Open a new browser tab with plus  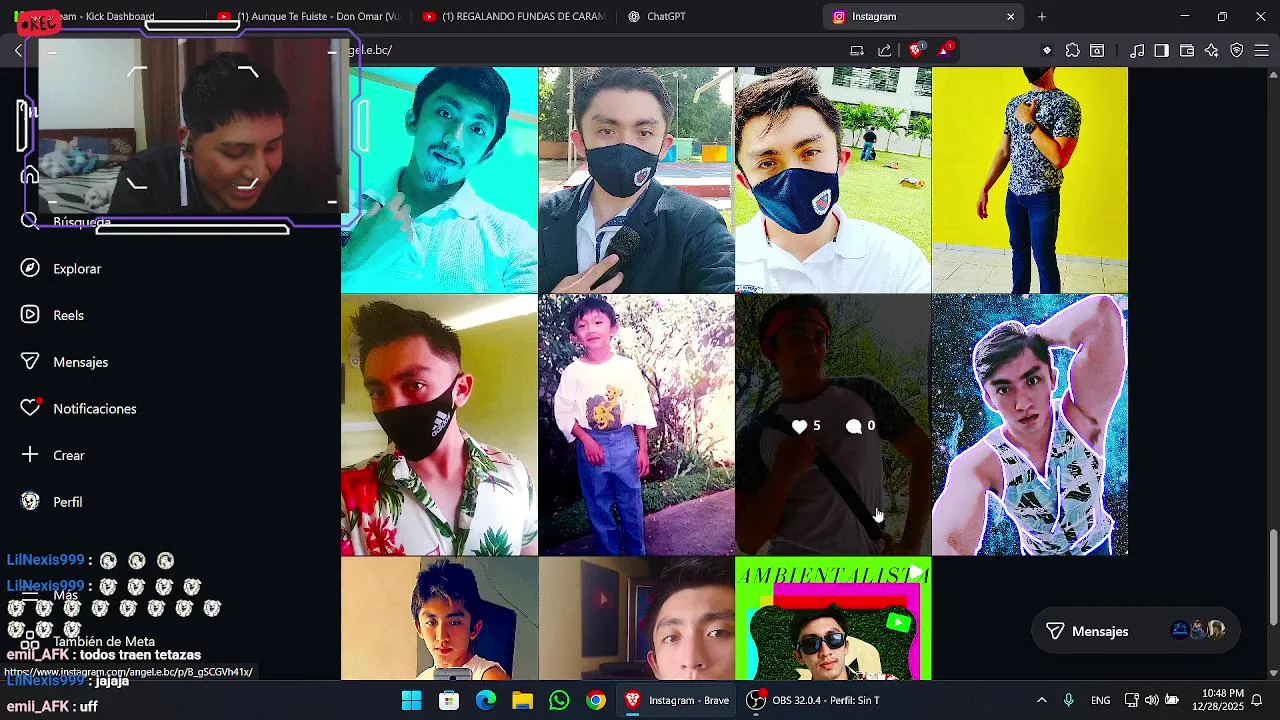click(1042, 17)
